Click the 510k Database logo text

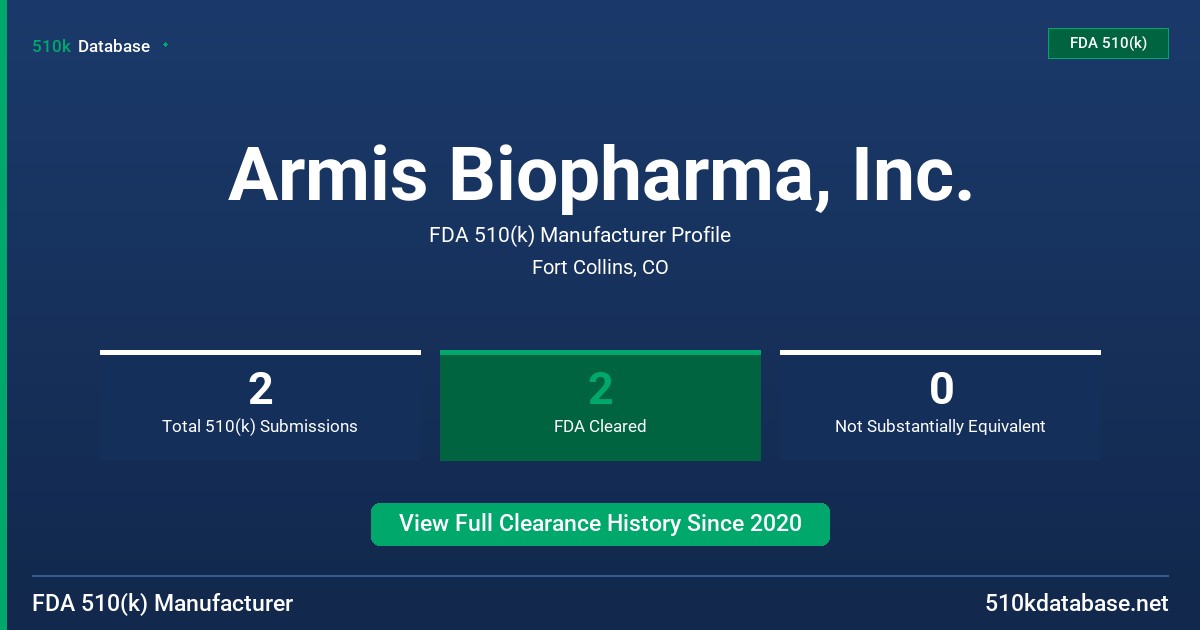91,46
